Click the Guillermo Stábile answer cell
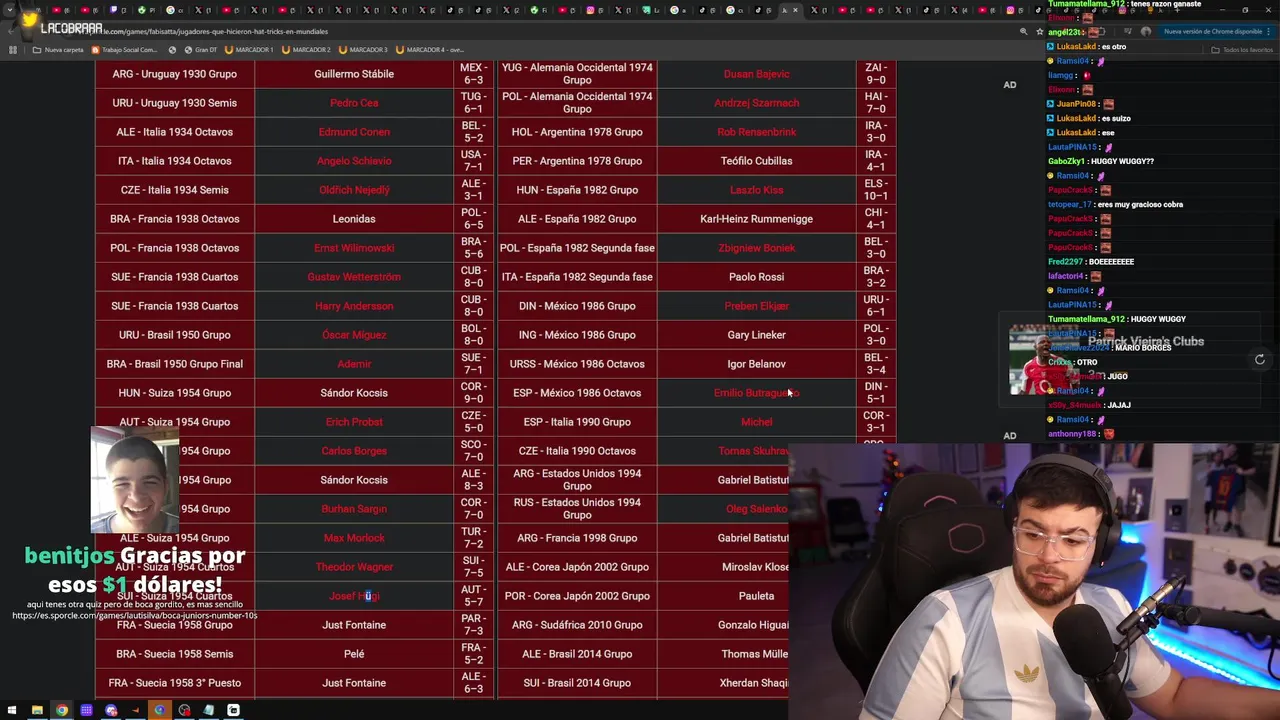Image resolution: width=1280 pixels, height=720 pixels. click(354, 74)
